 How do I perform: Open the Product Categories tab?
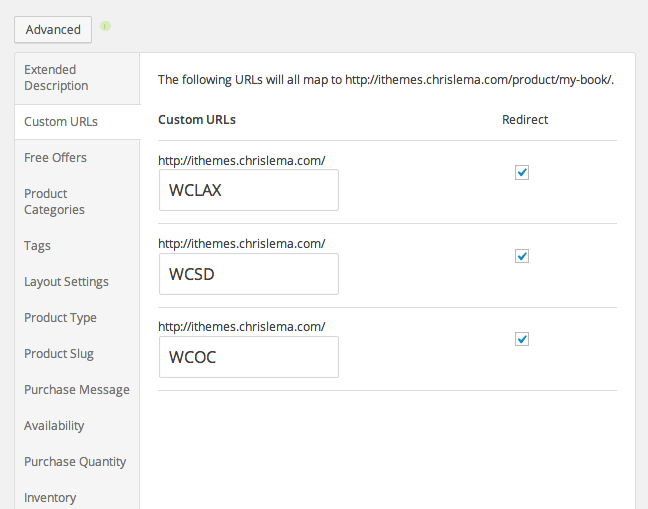click(x=54, y=202)
